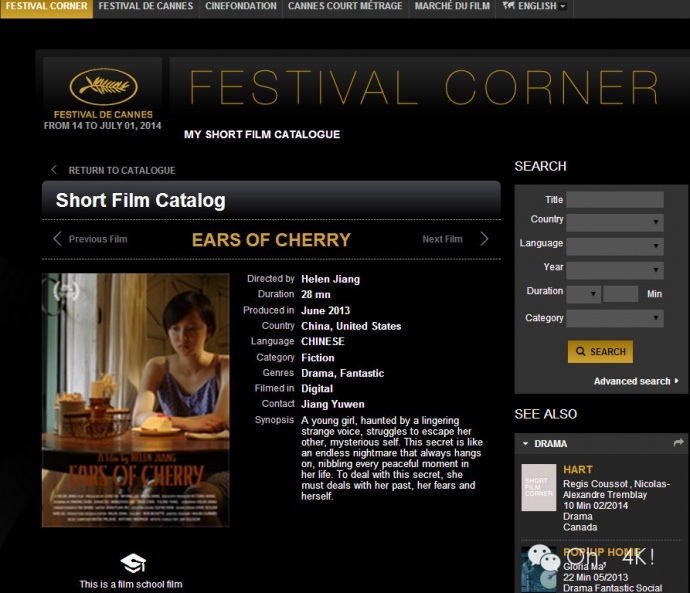The image size is (690, 593).
Task: Open the Language dropdown in search
Action: tap(615, 246)
